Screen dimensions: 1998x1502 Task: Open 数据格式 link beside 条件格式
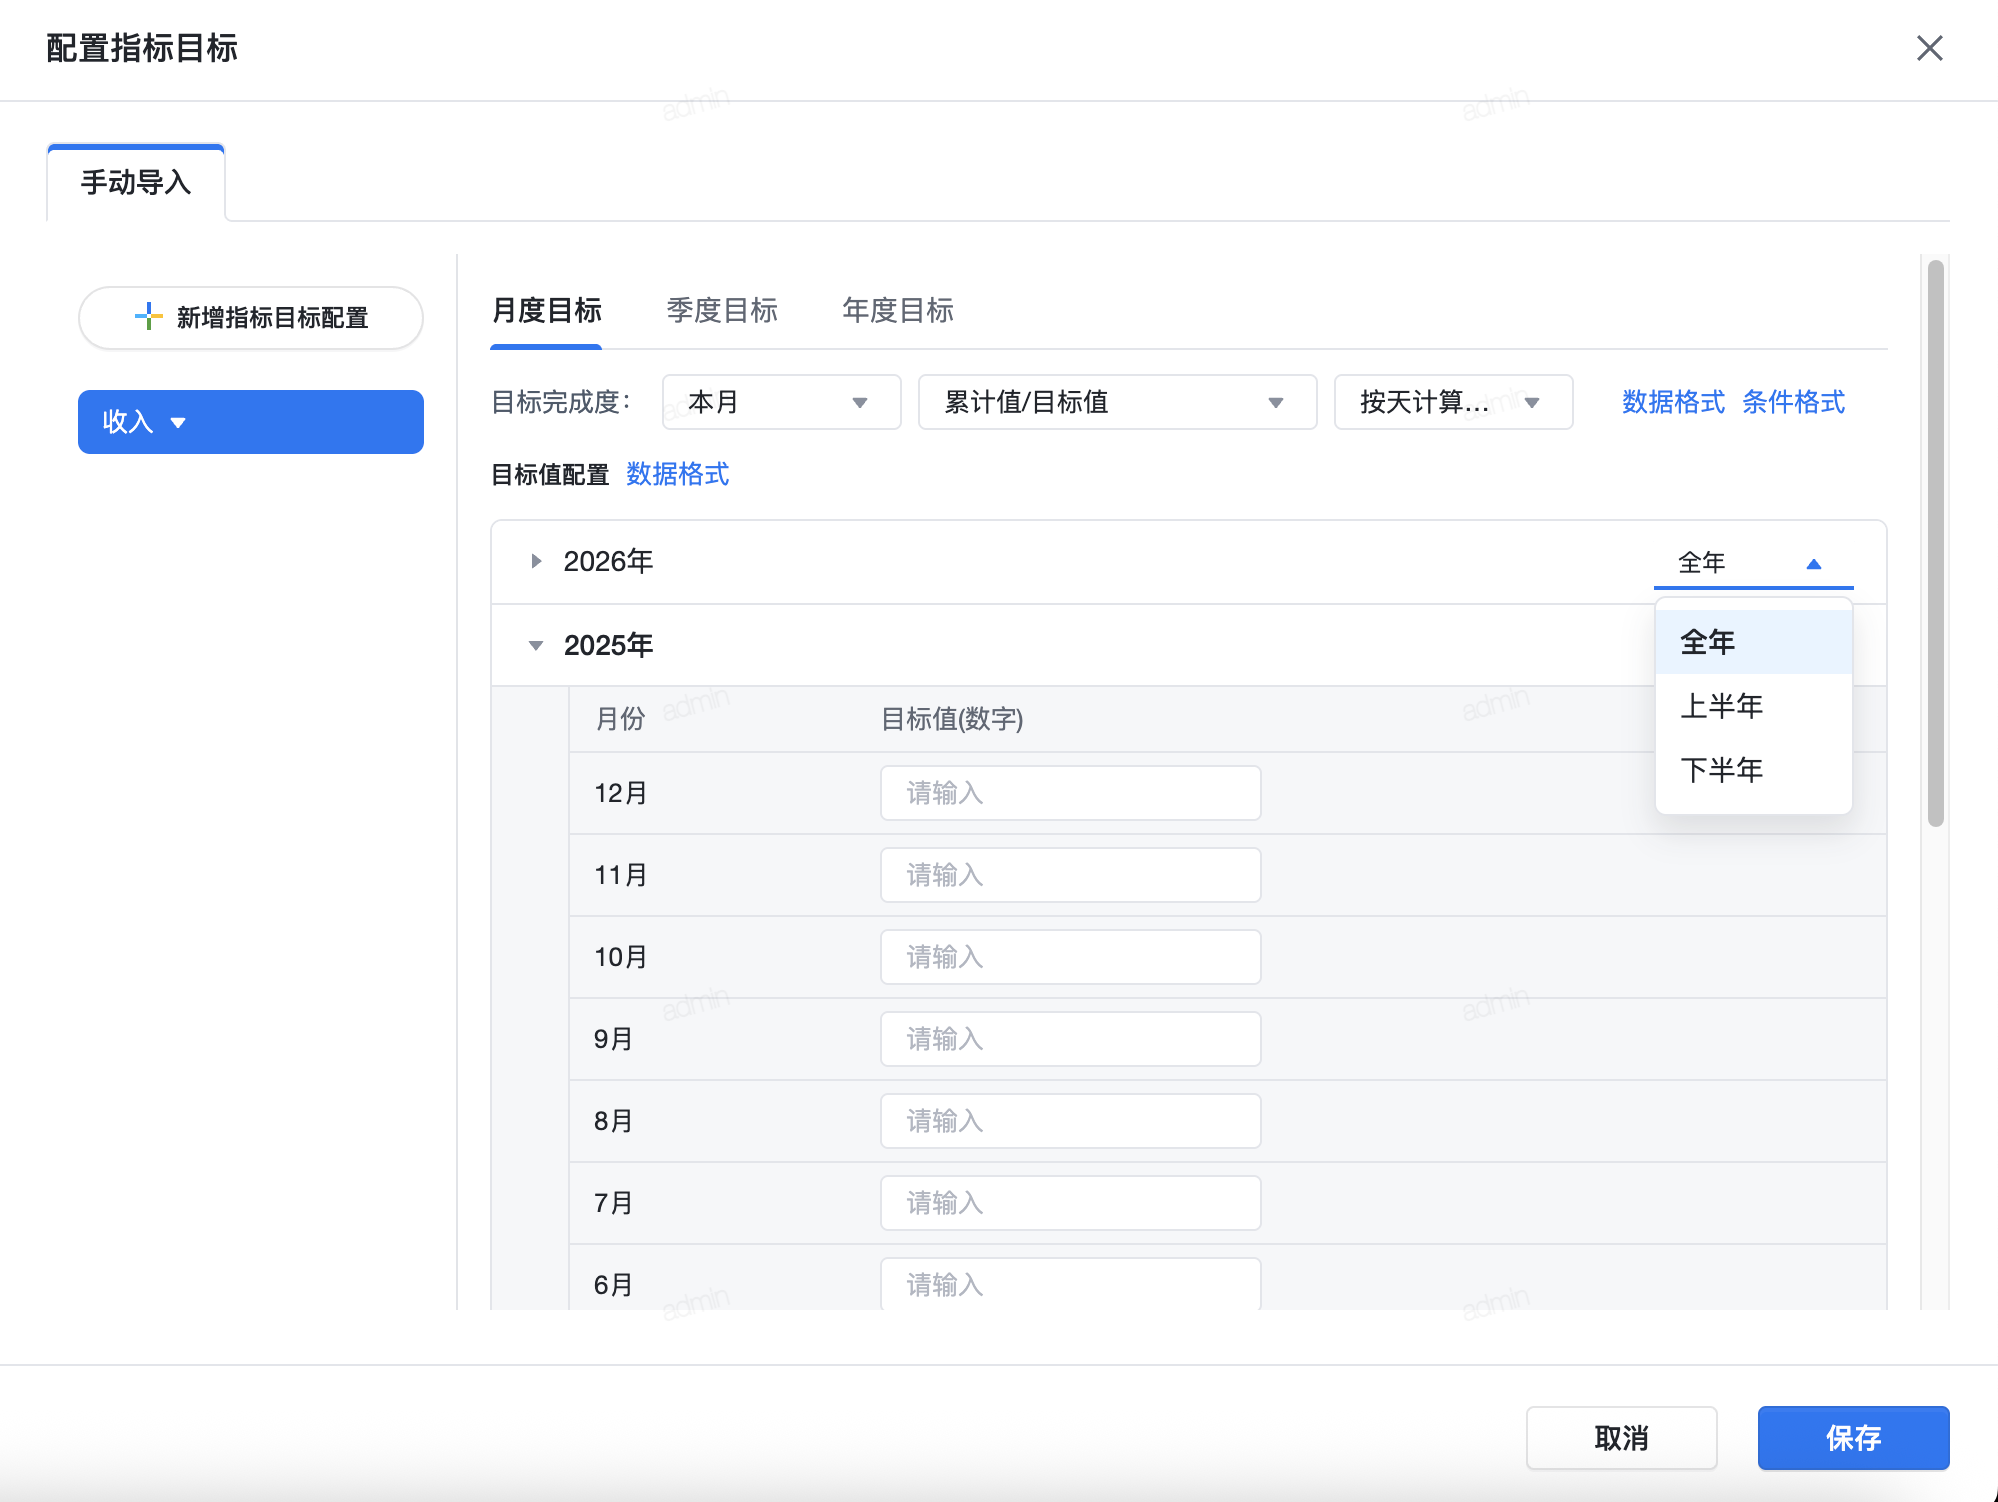[1673, 402]
